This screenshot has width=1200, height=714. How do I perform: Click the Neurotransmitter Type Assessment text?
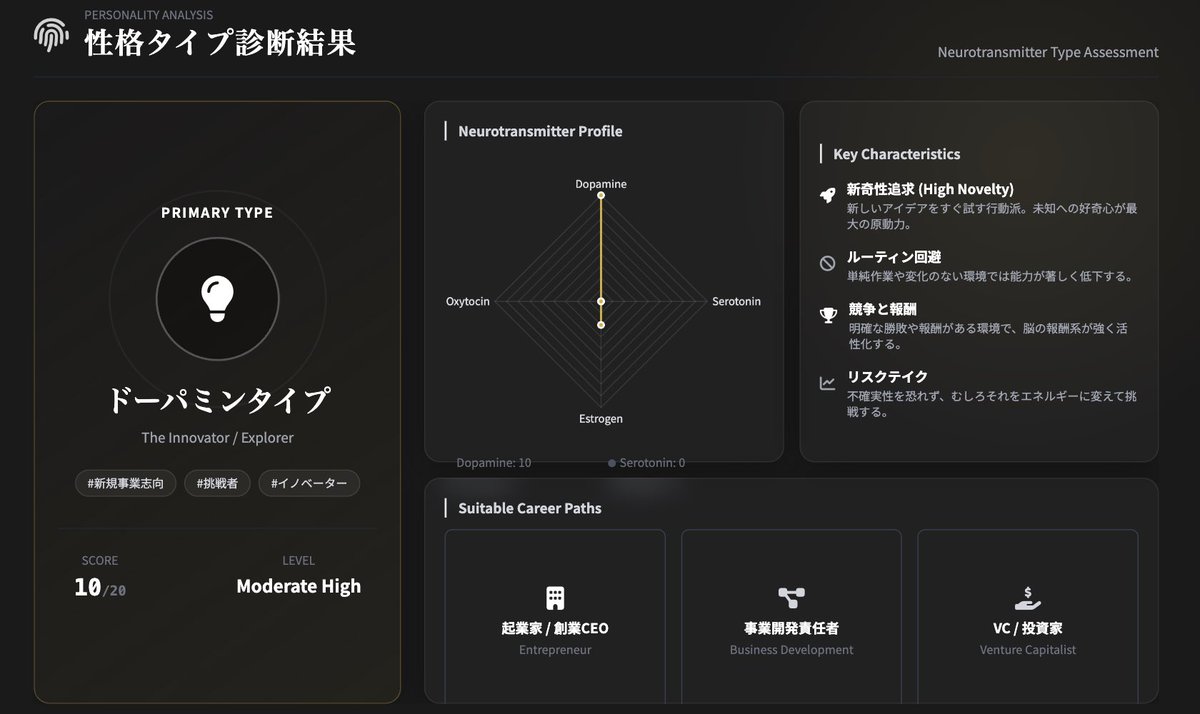tap(1048, 52)
